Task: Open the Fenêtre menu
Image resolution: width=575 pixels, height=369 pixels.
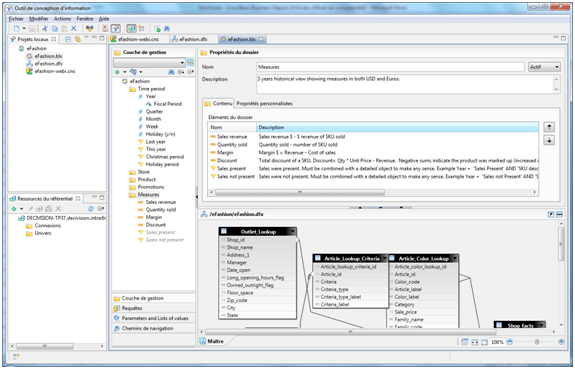Action: pyautogui.click(x=85, y=19)
